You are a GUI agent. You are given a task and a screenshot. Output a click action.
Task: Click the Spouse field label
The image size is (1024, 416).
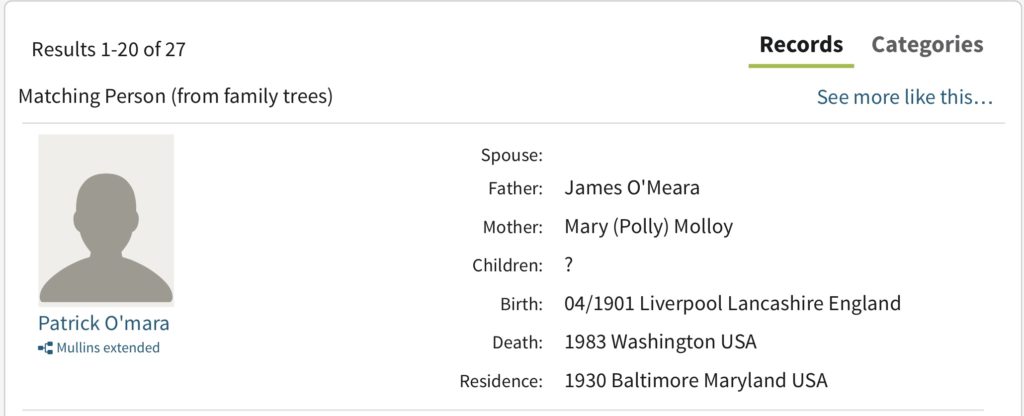click(x=511, y=155)
